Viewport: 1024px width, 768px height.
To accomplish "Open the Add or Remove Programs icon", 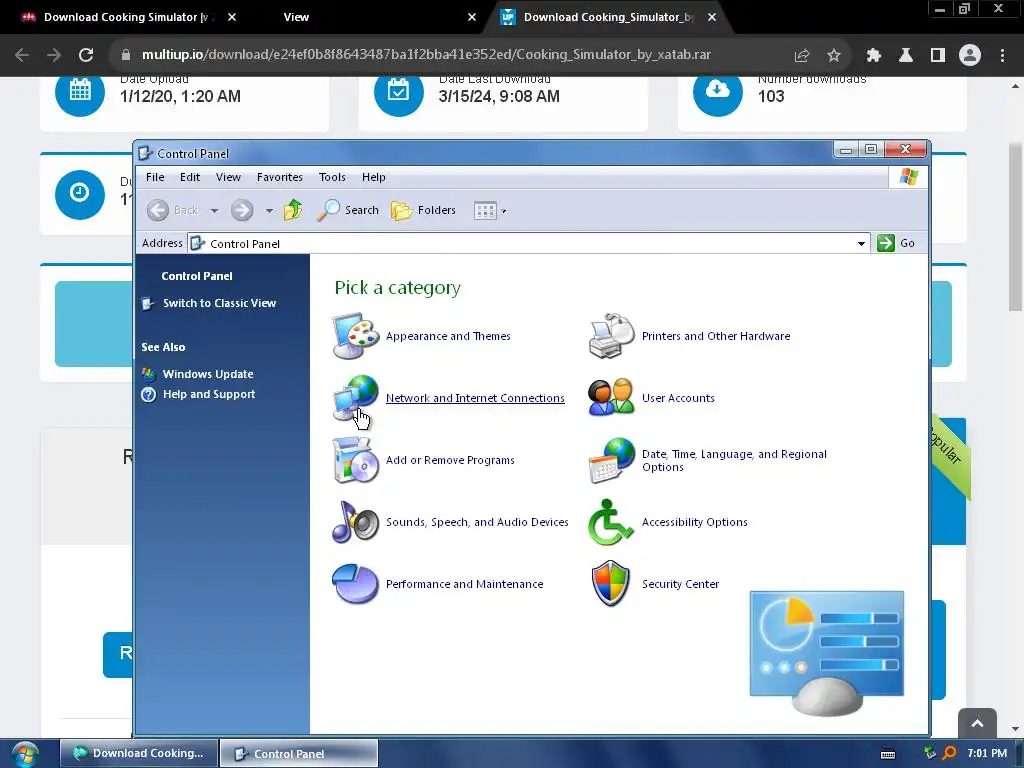I will click(355, 460).
